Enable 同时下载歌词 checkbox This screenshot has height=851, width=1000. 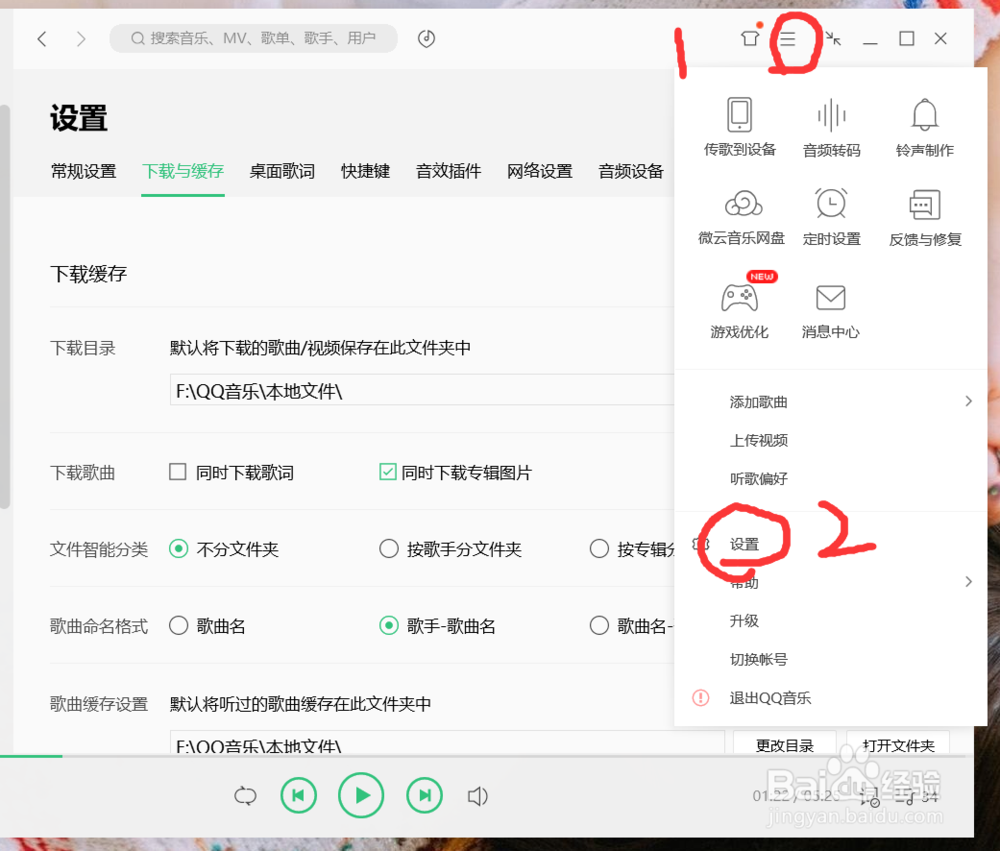point(177,472)
